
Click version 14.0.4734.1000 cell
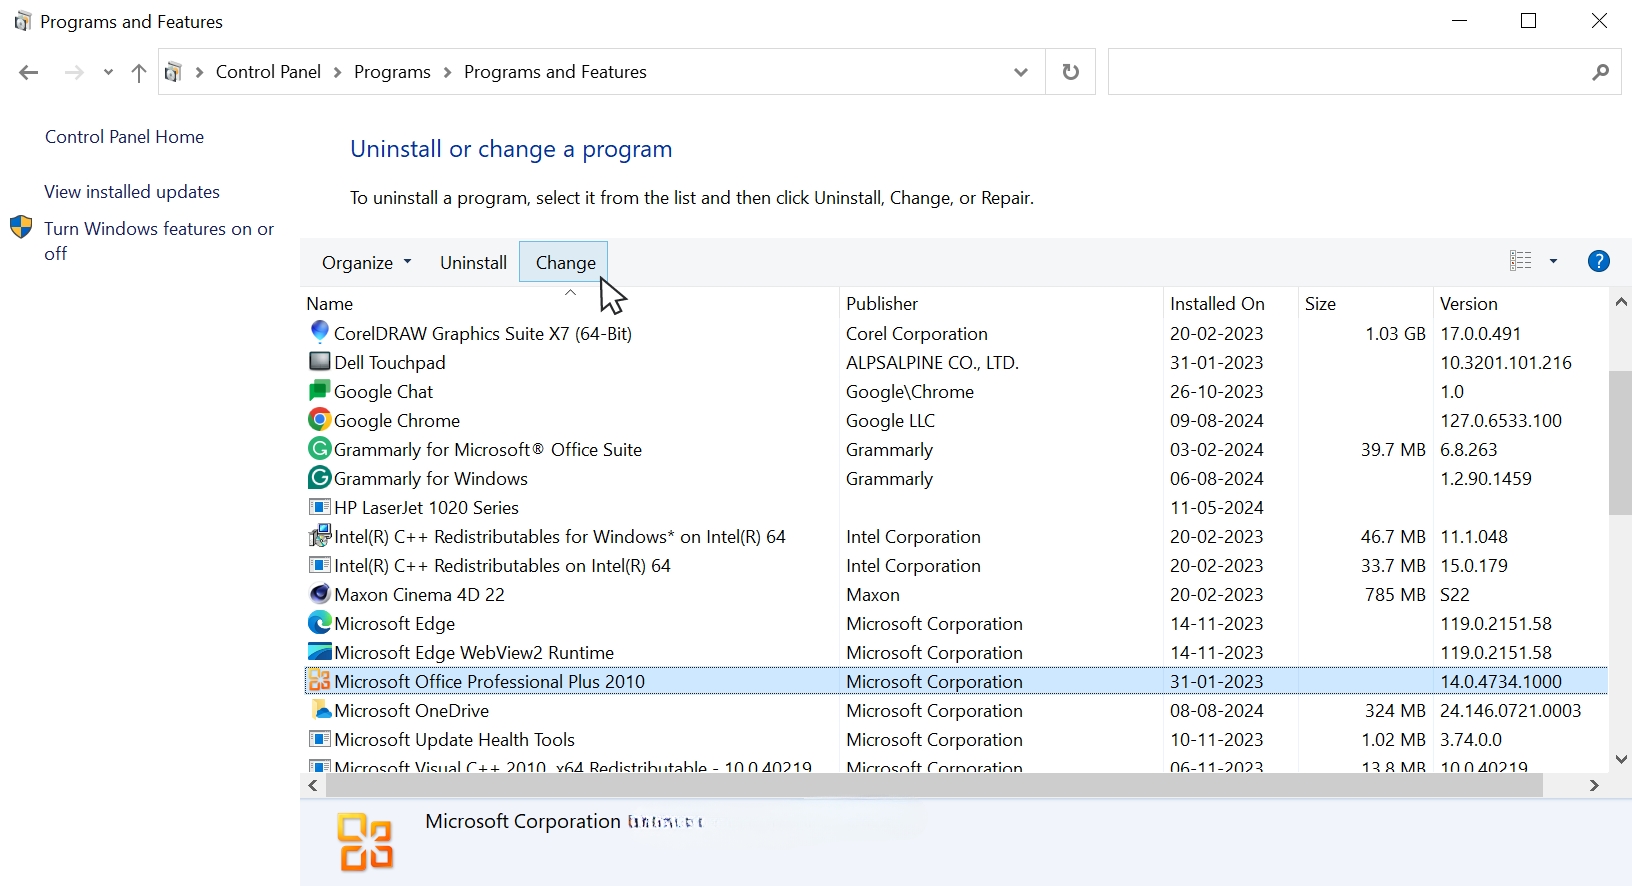click(x=1500, y=681)
